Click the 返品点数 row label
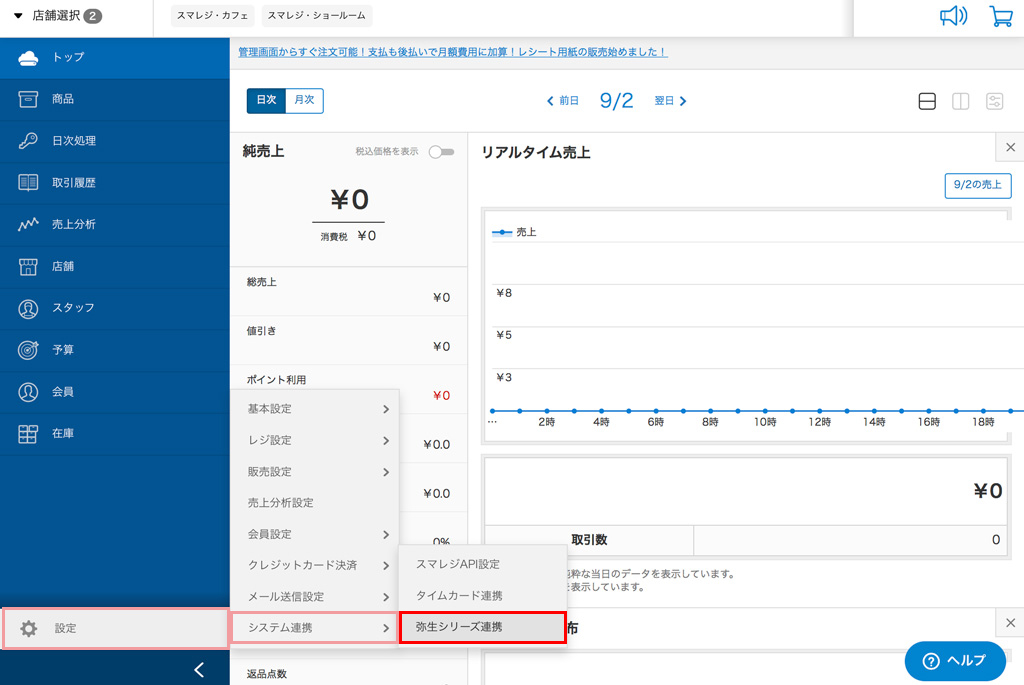 click(266, 674)
